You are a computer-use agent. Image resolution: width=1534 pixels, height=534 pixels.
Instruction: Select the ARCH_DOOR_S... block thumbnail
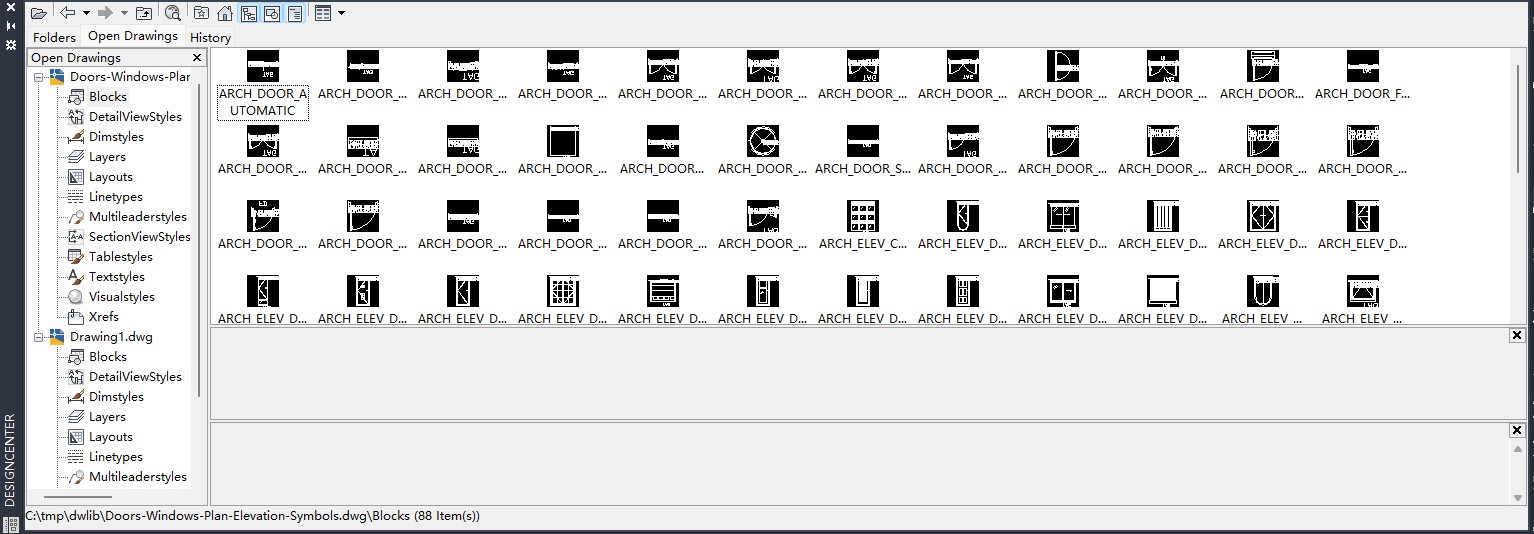[x=863, y=141]
